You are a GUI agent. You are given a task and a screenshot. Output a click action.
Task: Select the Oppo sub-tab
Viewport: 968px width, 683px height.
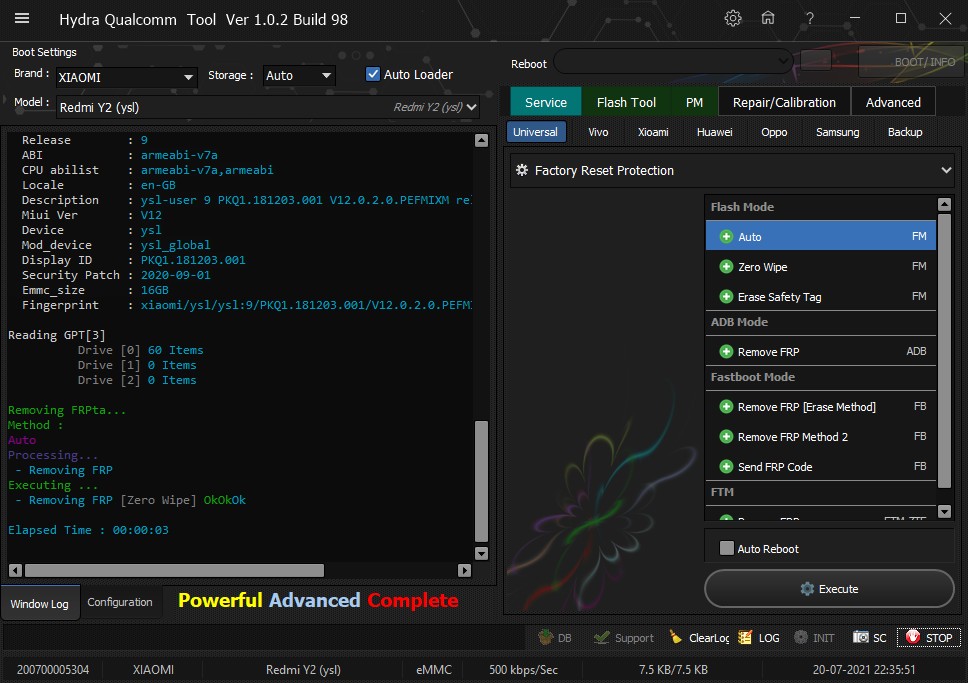pyautogui.click(x=774, y=132)
